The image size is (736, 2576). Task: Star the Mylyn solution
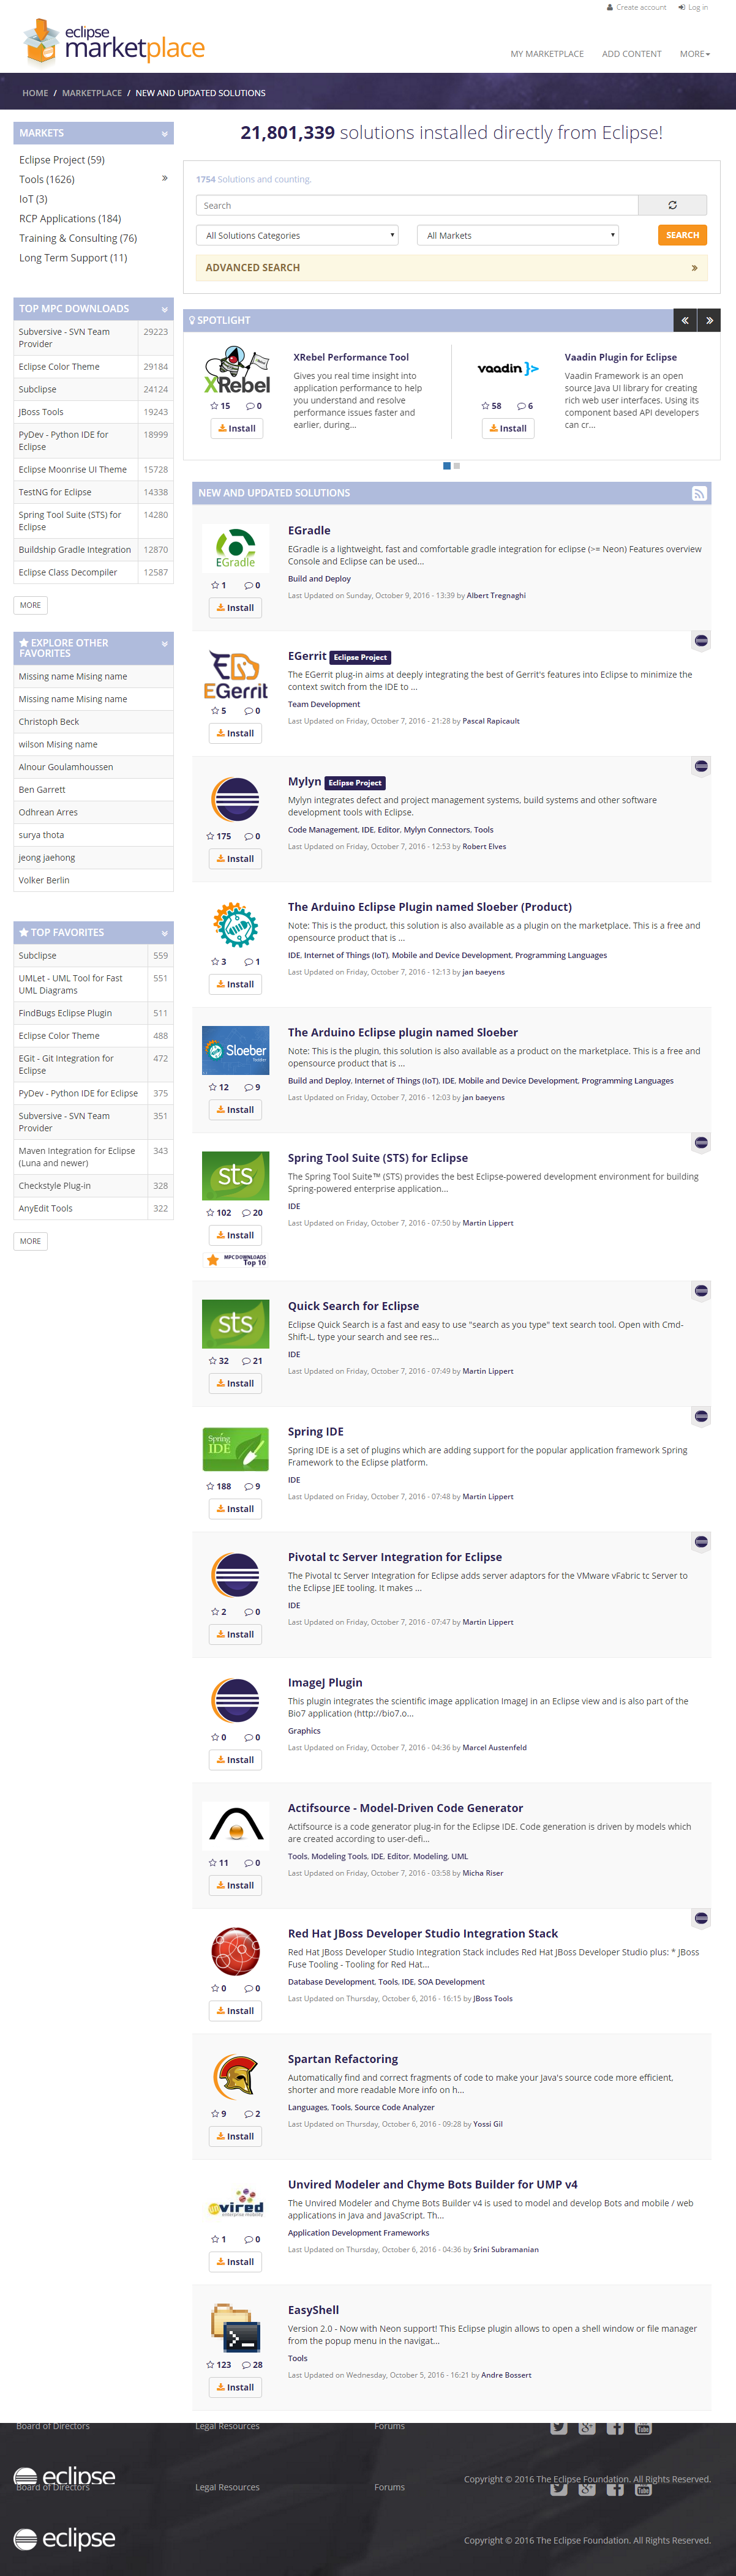coord(210,836)
